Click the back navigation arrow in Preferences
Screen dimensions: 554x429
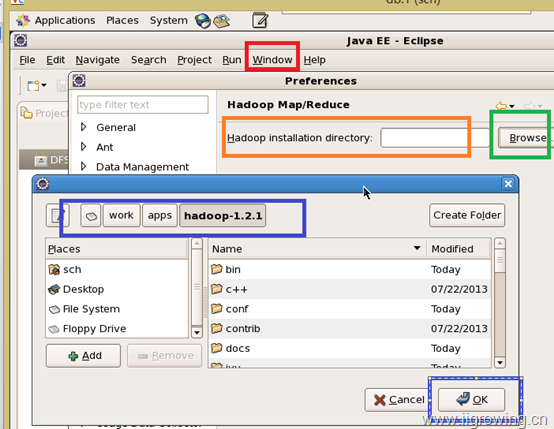501,106
